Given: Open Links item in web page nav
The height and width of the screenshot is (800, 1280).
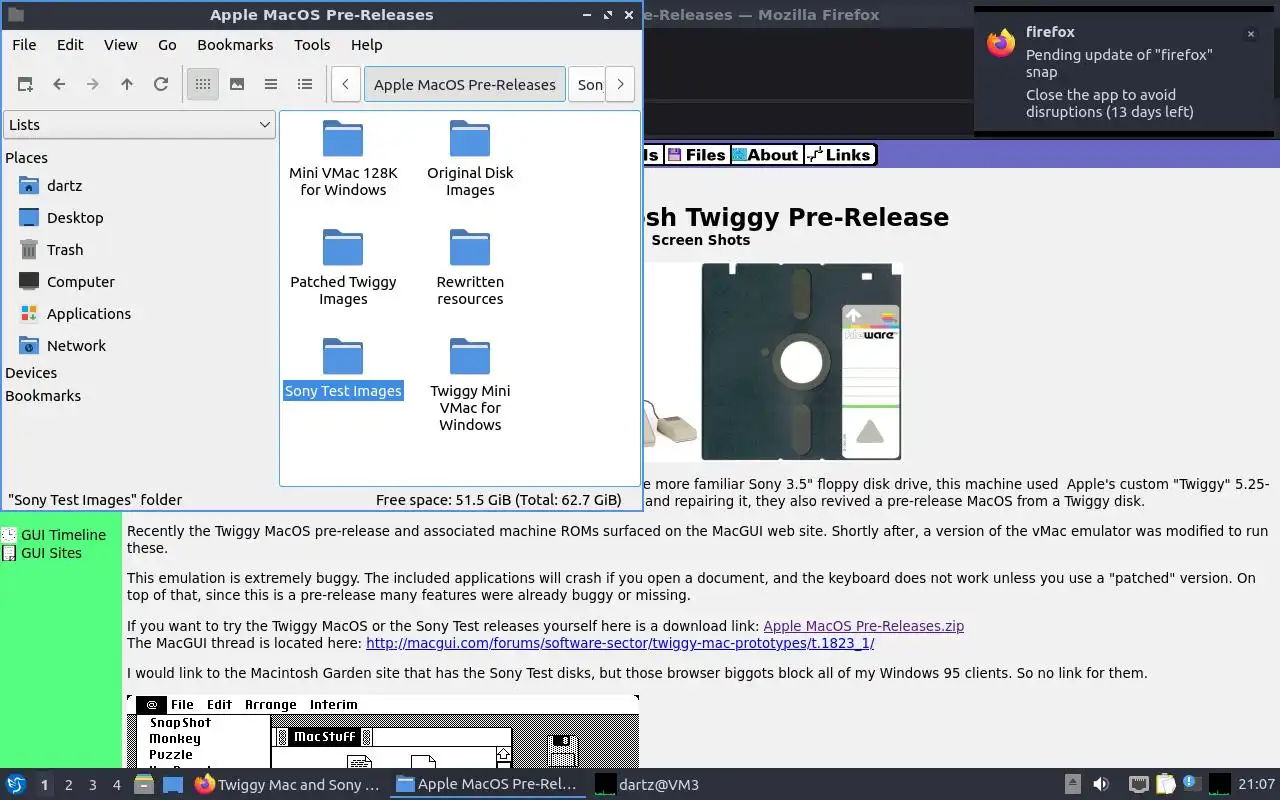Looking at the screenshot, I should 840,155.
